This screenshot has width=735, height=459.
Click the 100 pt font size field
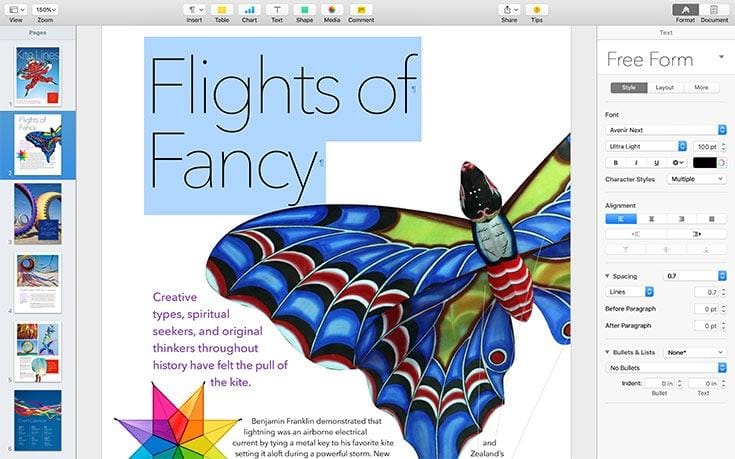point(705,146)
